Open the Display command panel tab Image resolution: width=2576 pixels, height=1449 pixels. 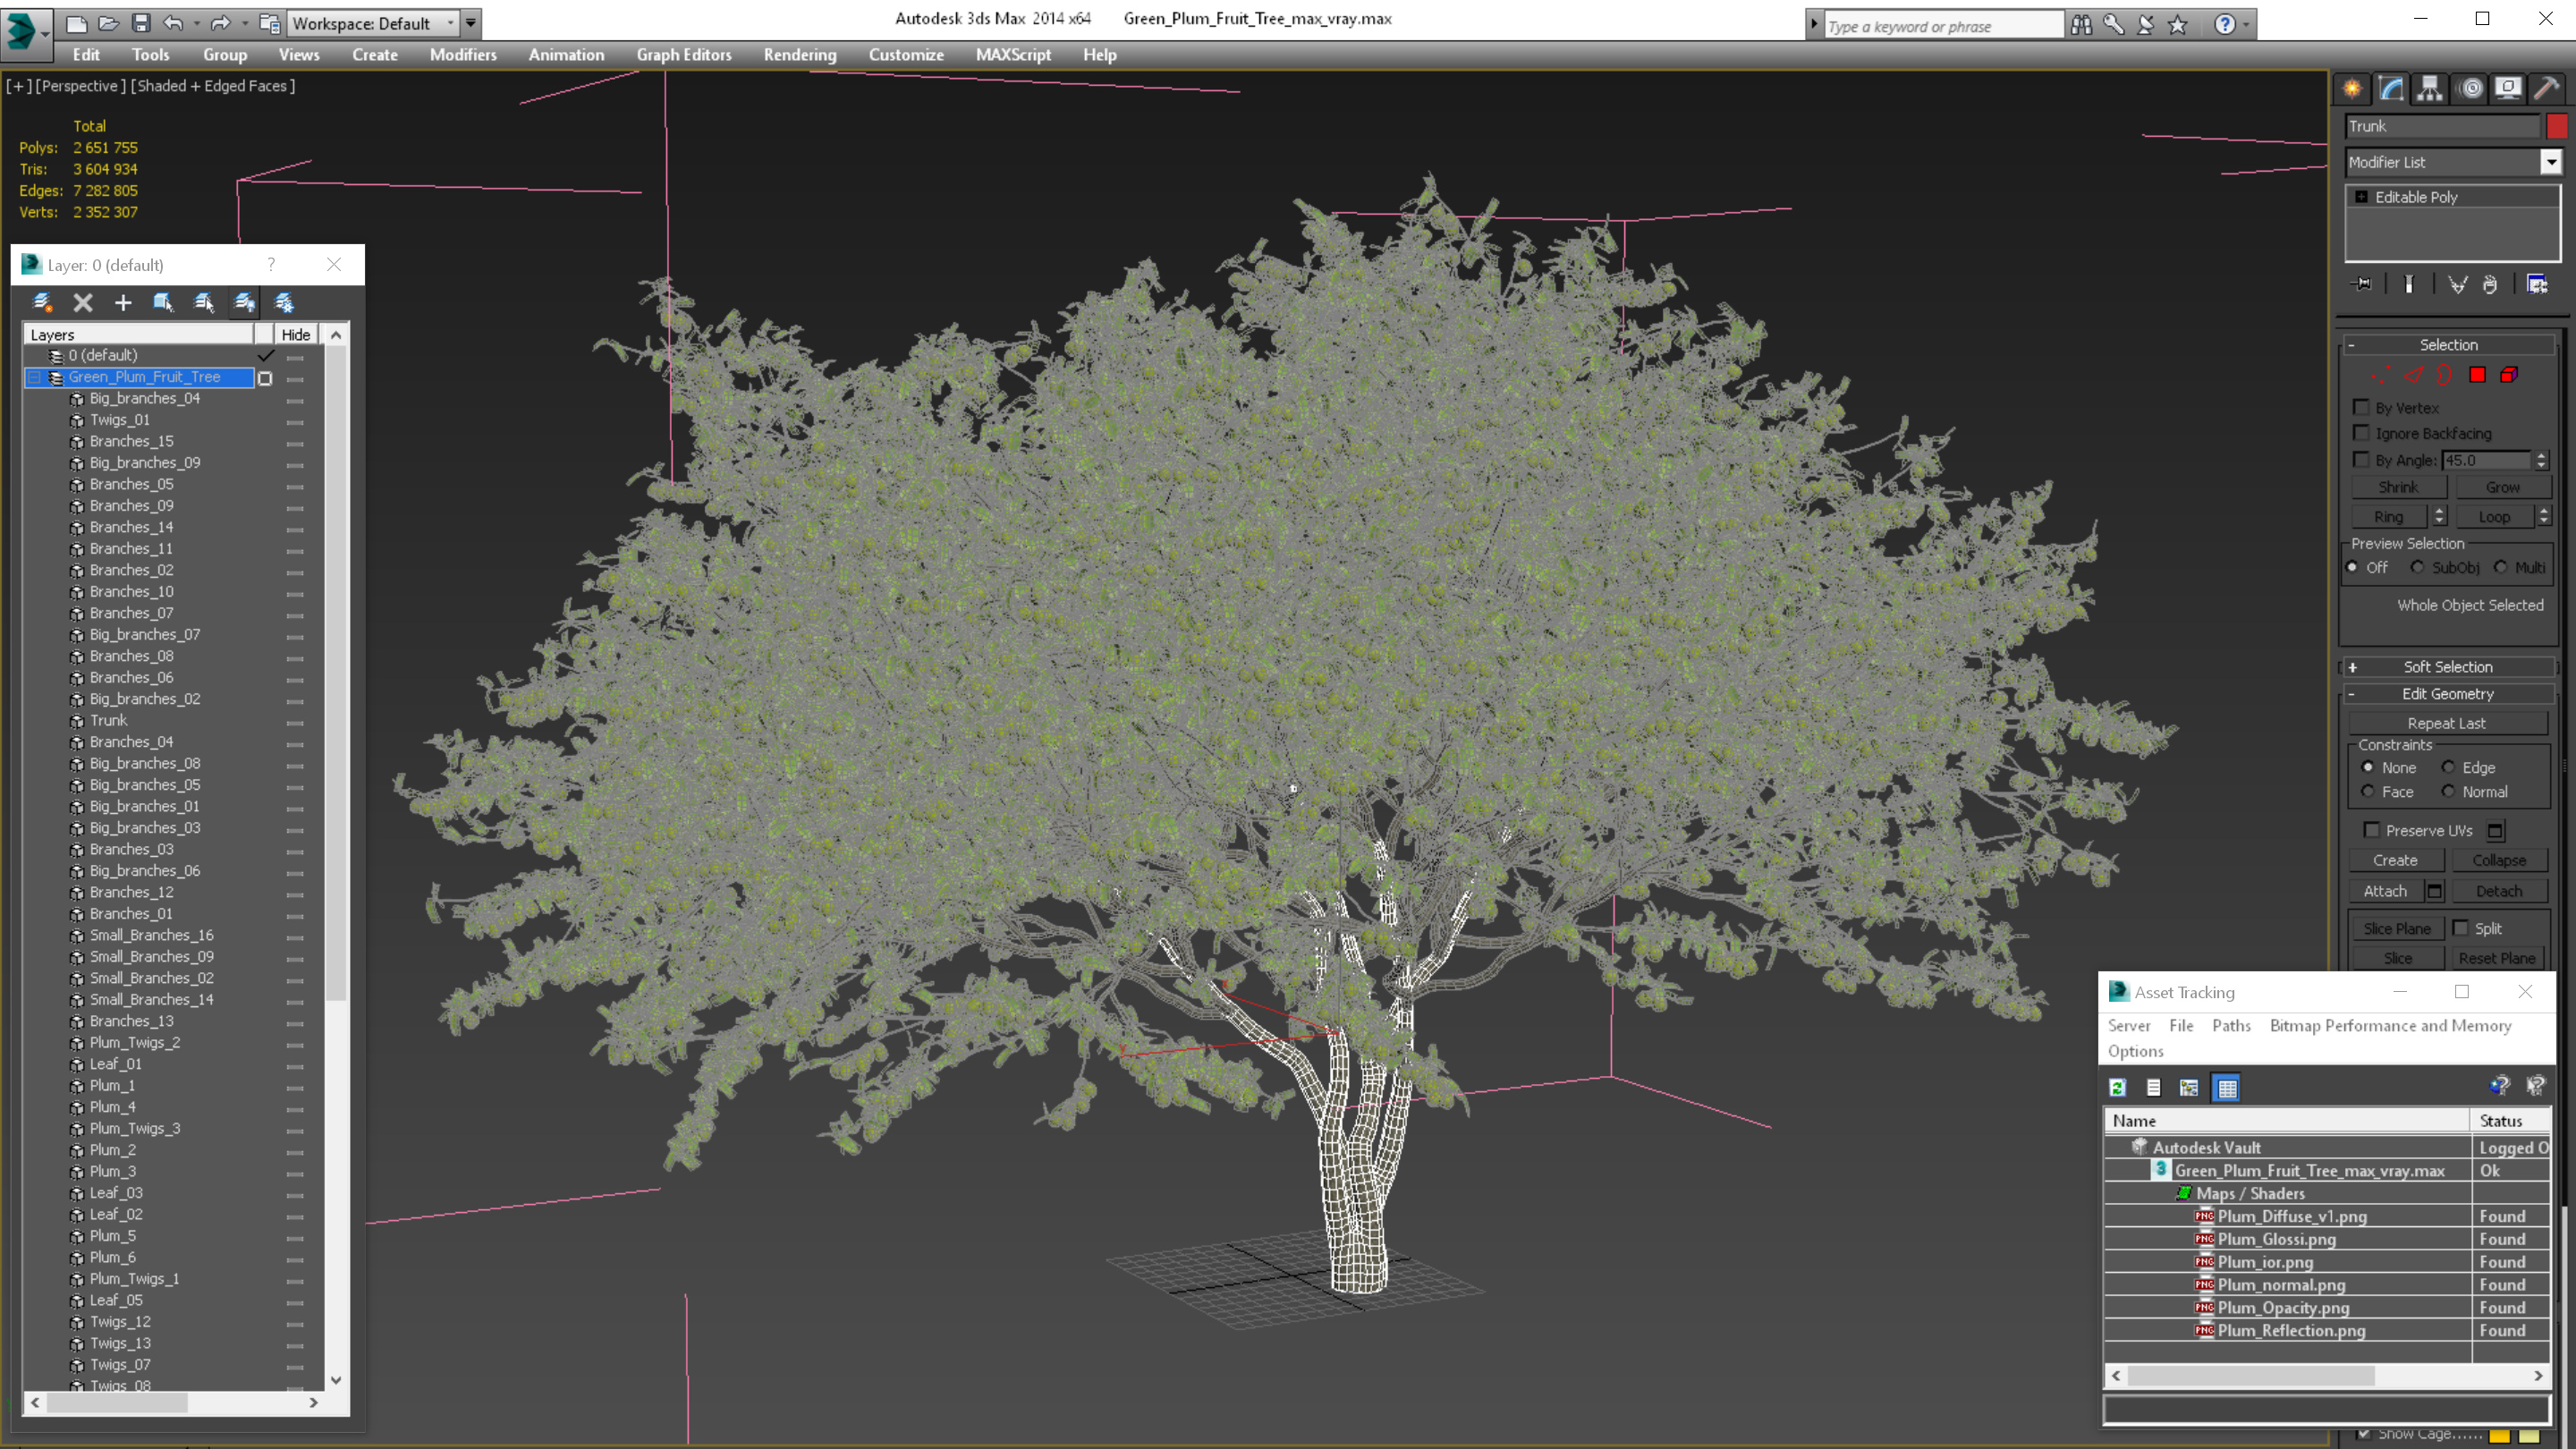[2508, 89]
